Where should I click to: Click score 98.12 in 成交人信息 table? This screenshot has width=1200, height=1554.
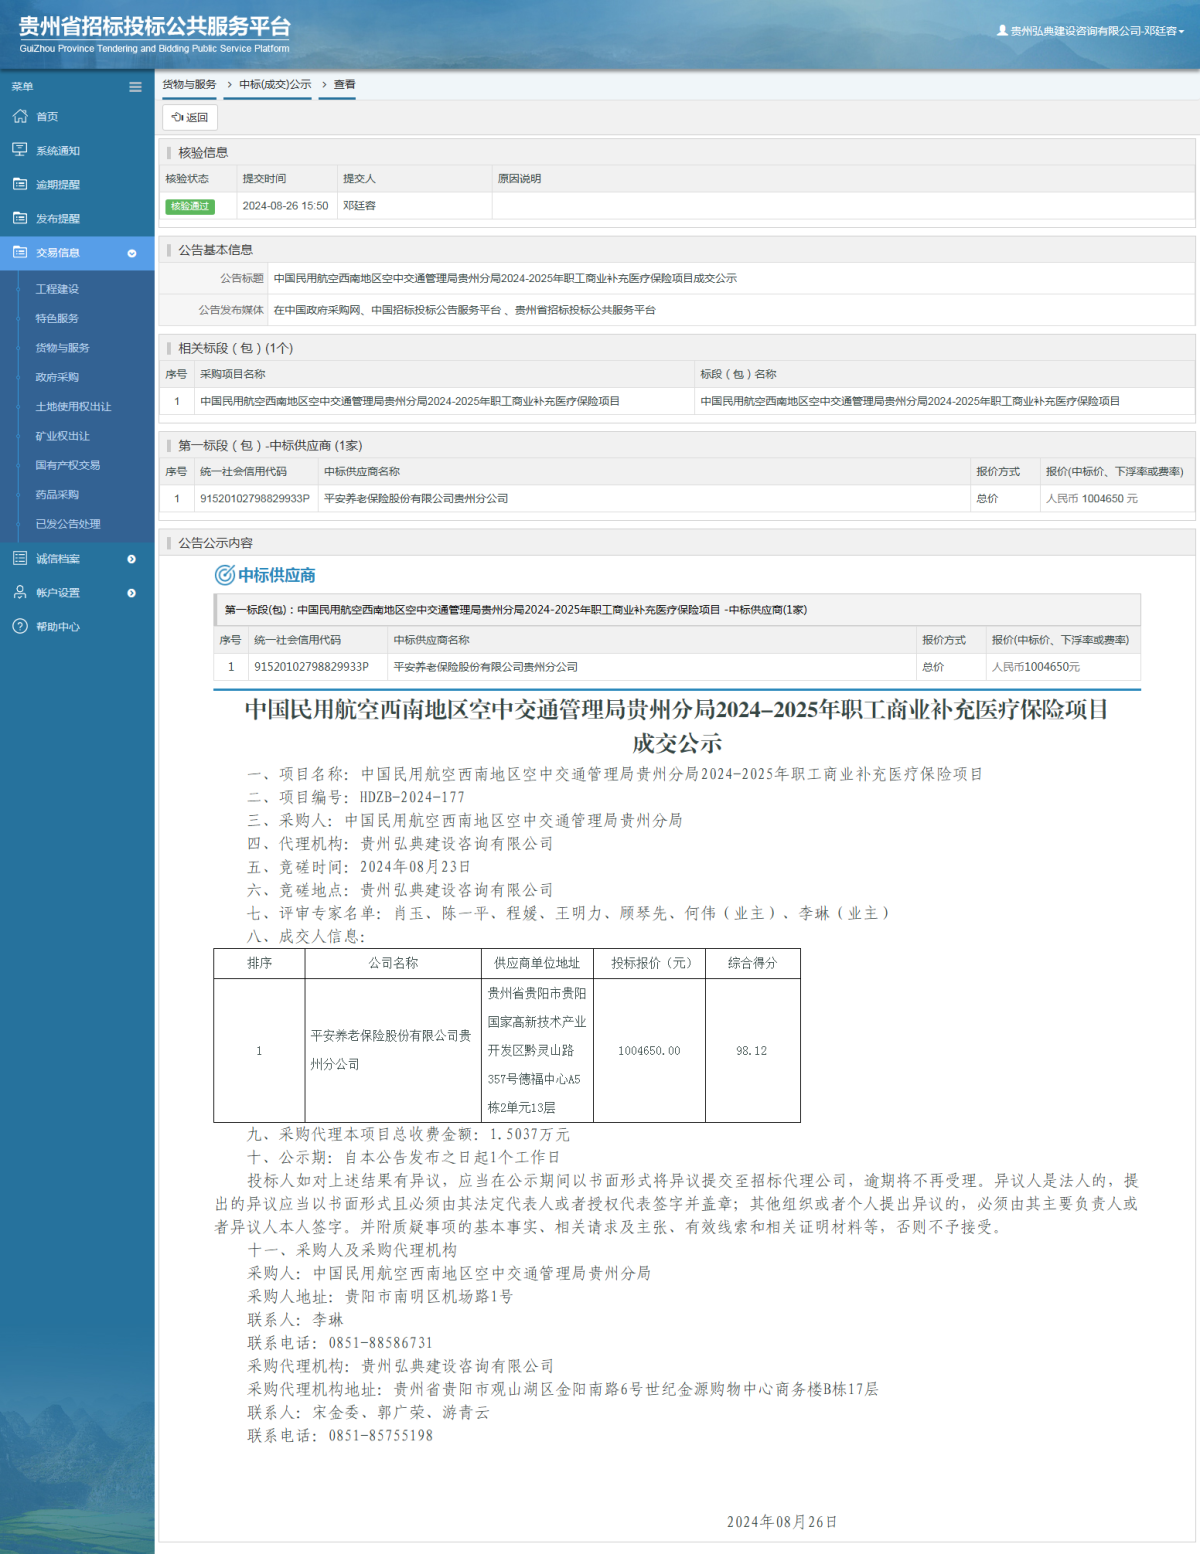752,1051
